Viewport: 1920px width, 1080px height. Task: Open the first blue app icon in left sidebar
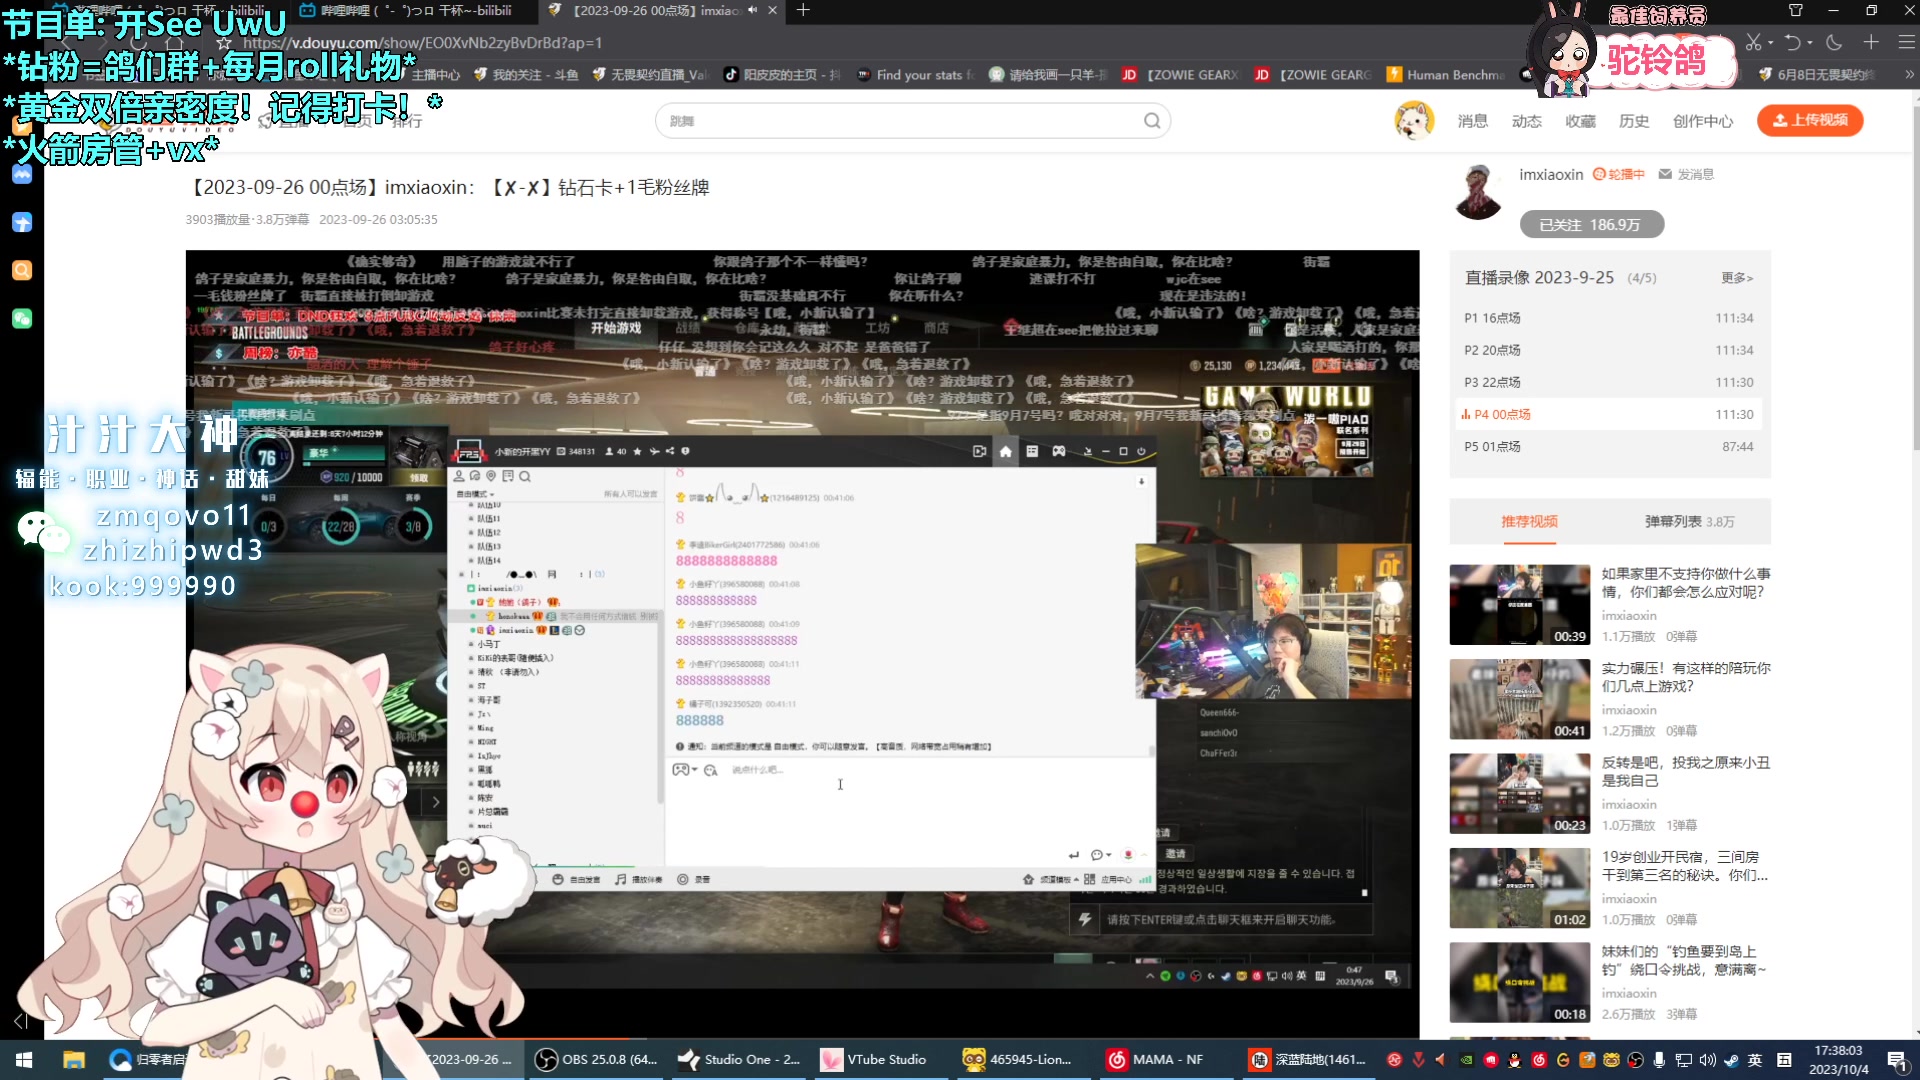pyautogui.click(x=22, y=174)
